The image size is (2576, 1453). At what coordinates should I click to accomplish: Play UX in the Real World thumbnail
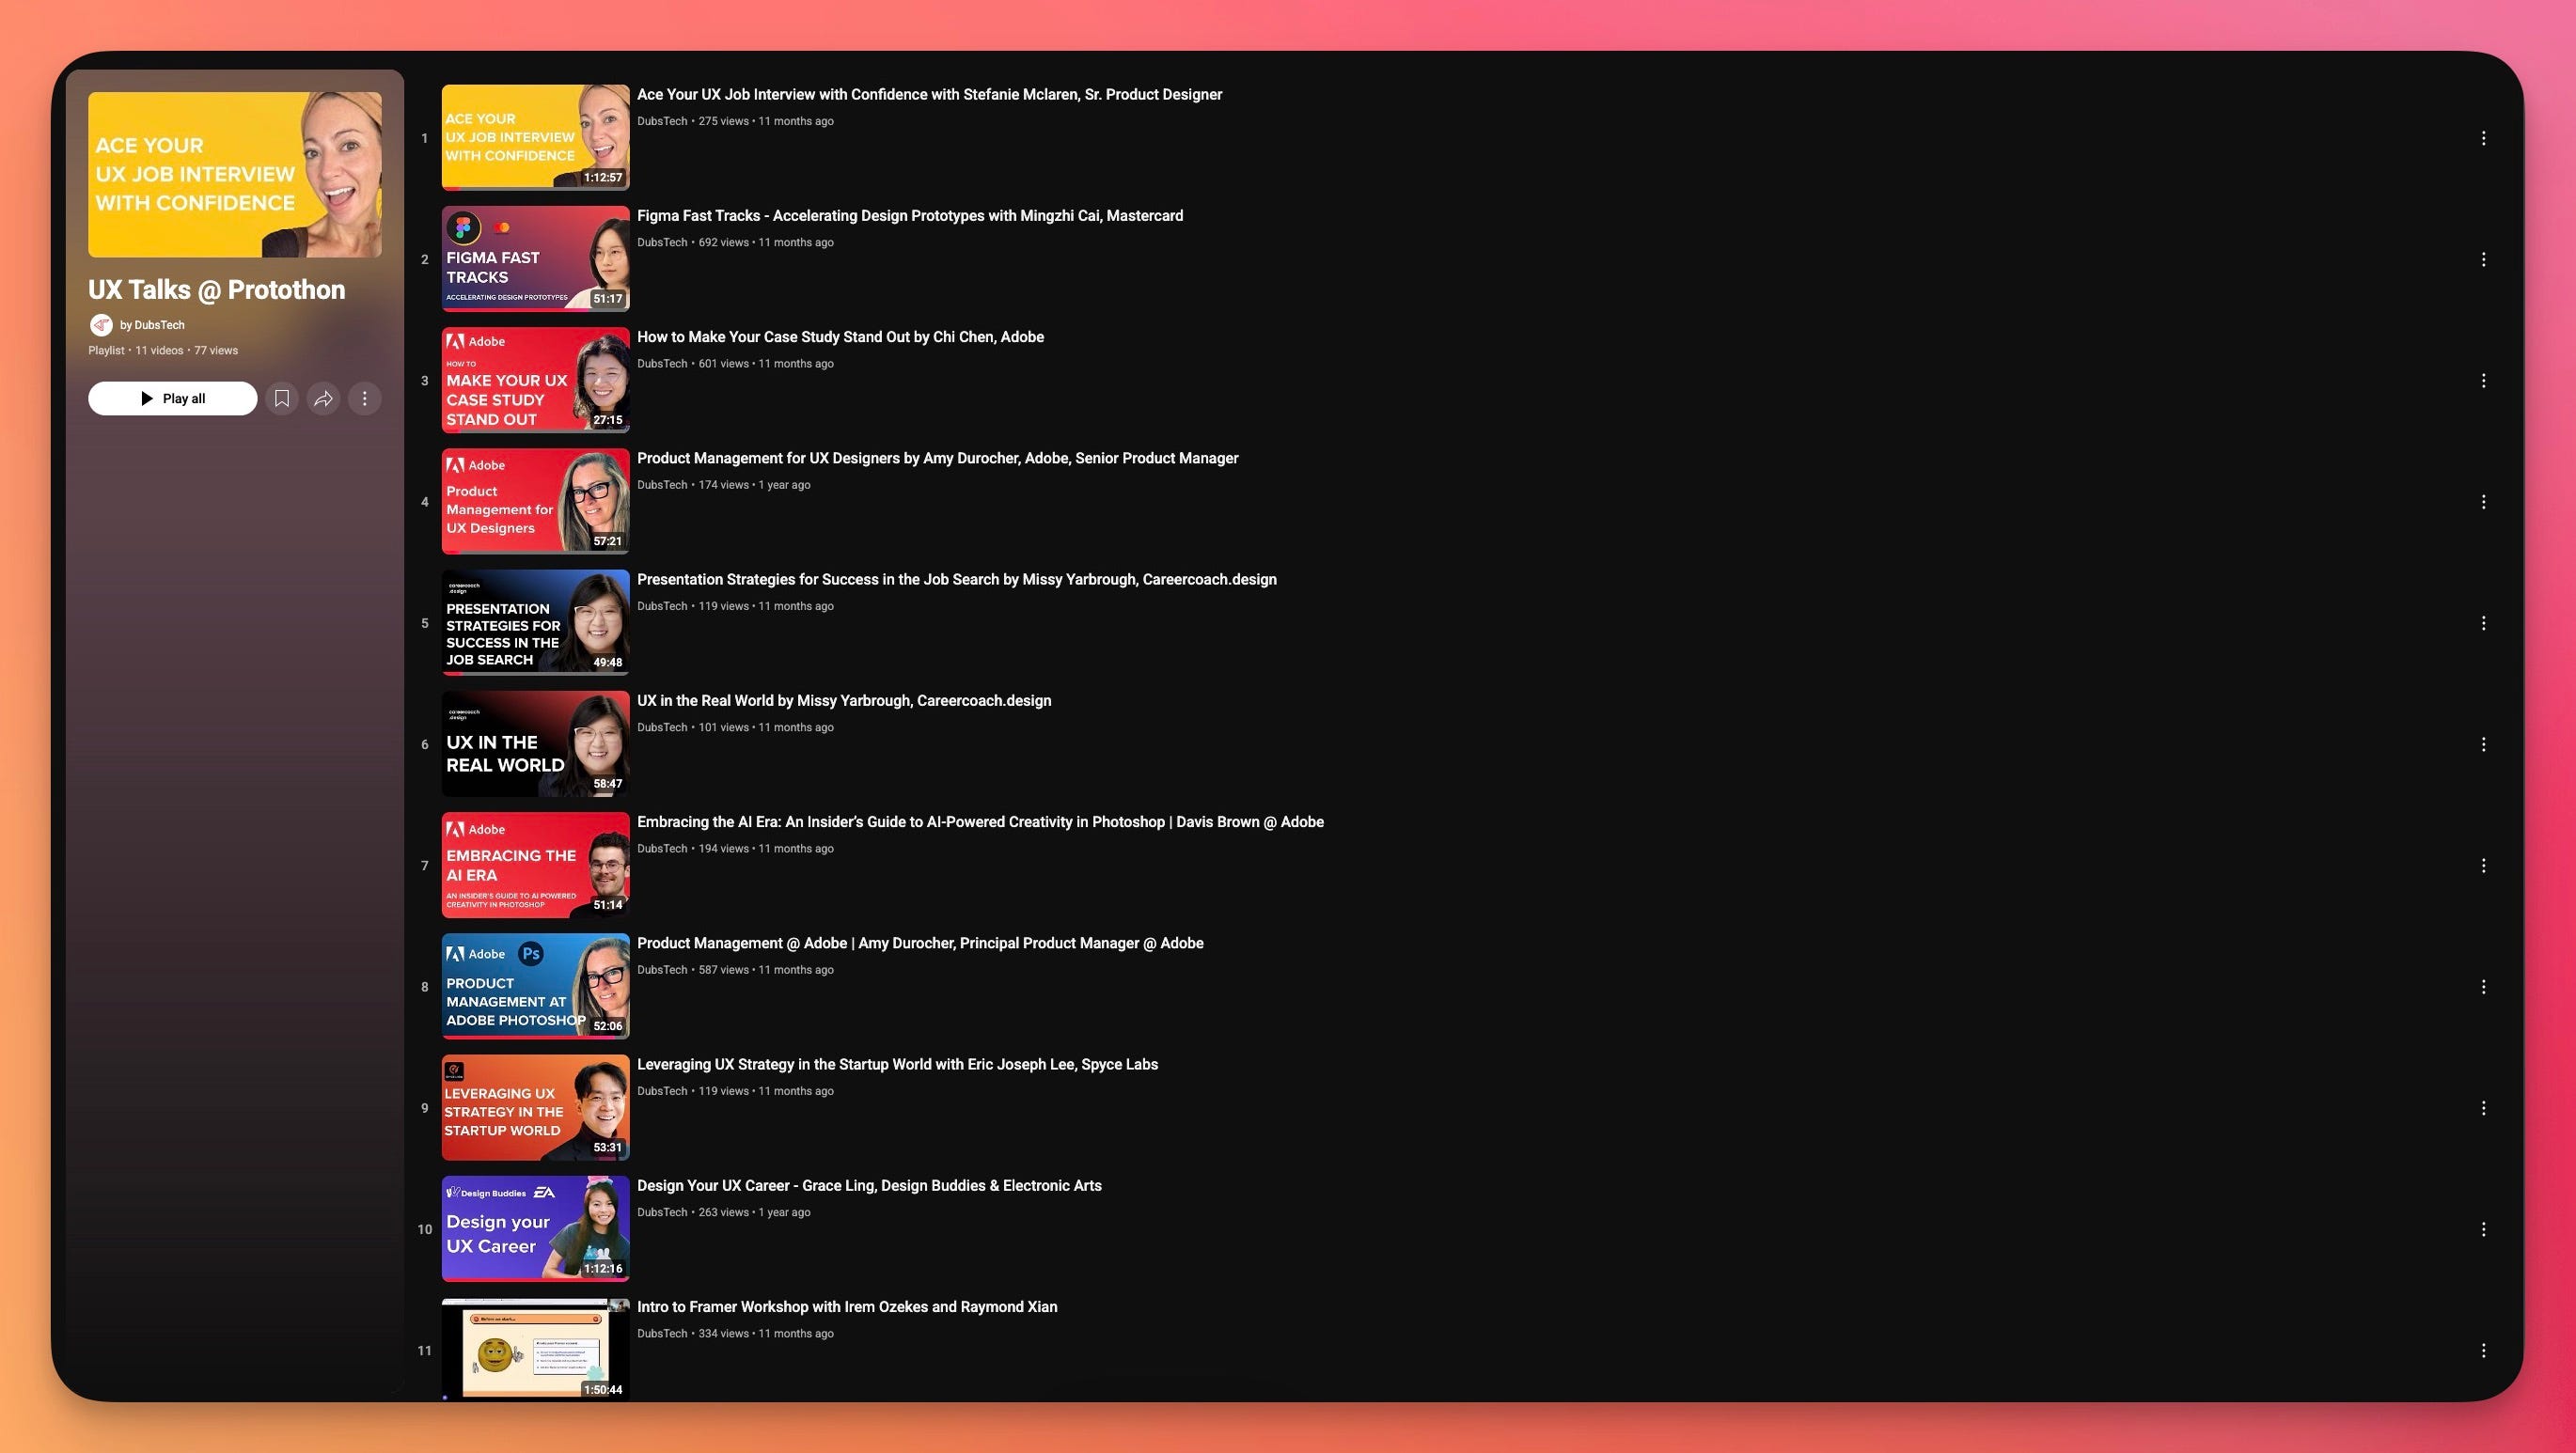pyautogui.click(x=536, y=744)
